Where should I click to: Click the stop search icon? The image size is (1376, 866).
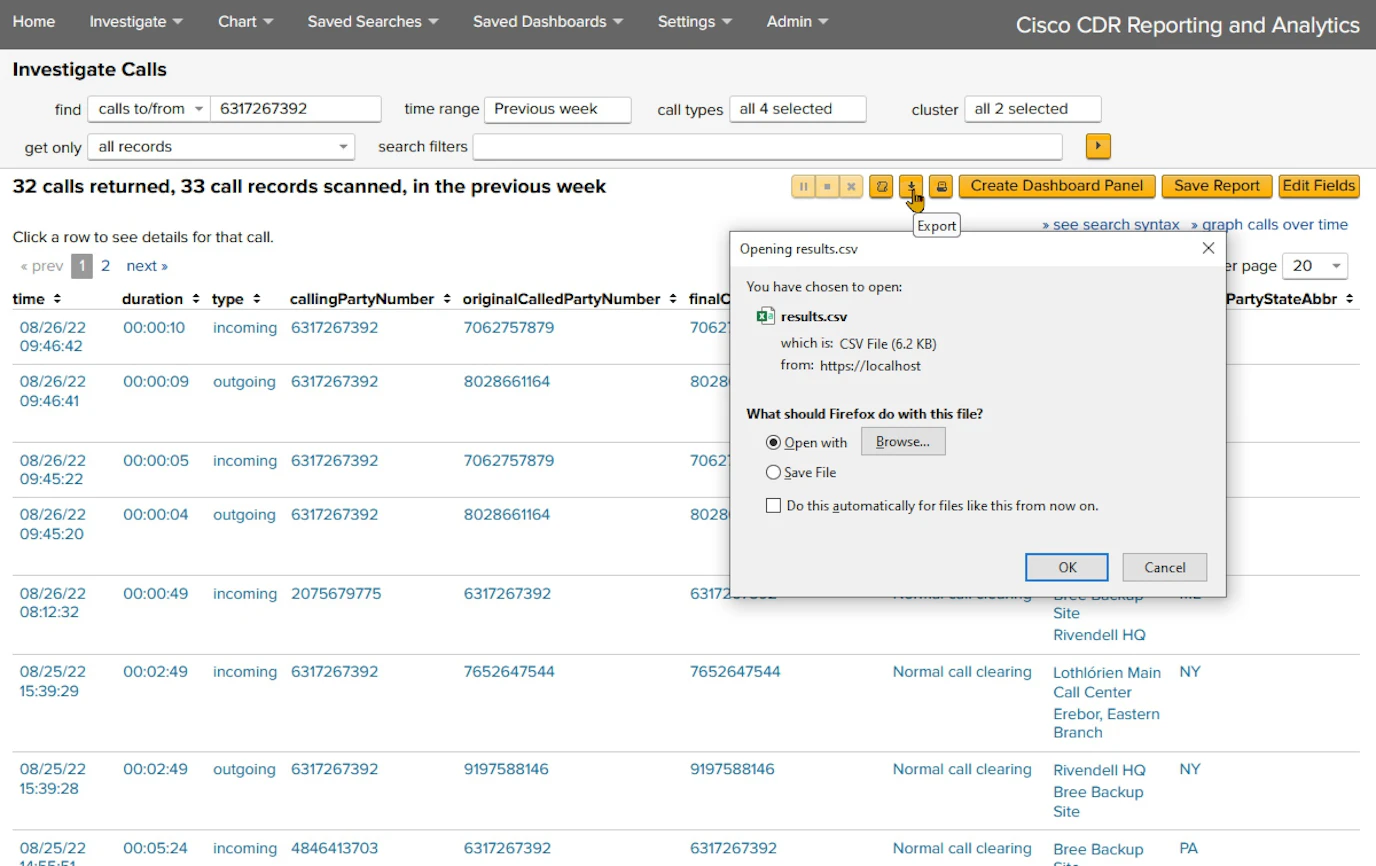827,186
